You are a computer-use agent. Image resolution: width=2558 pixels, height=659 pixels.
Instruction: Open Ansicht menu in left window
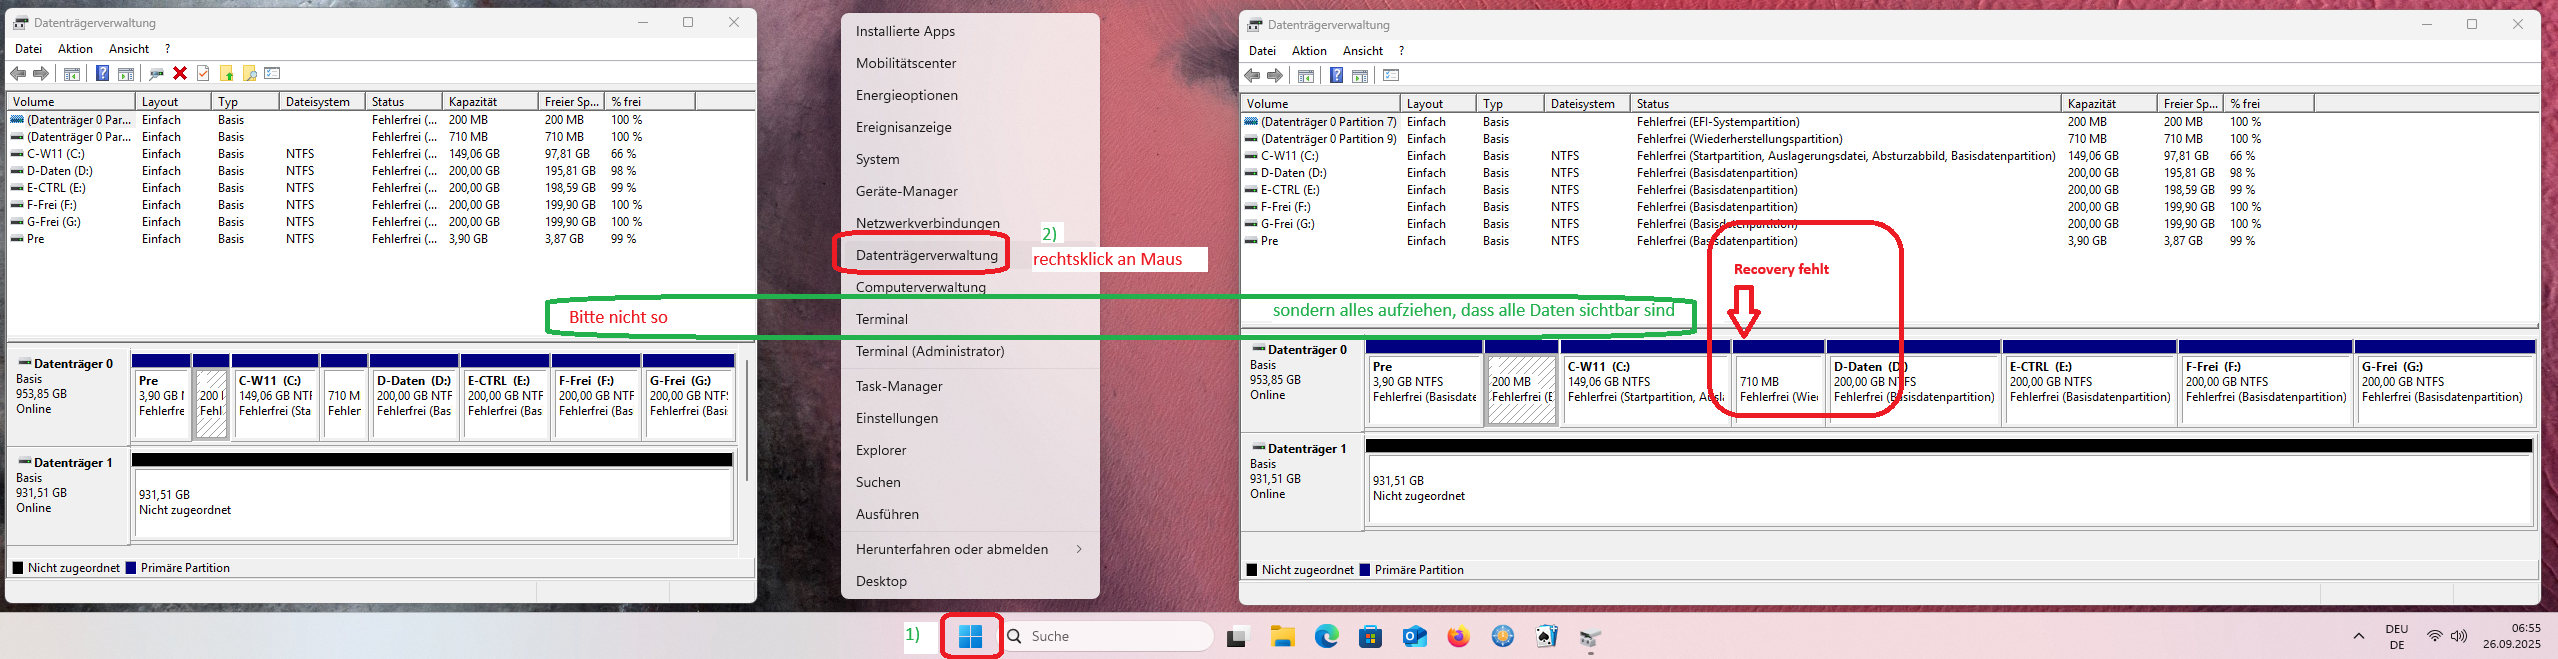(129, 49)
